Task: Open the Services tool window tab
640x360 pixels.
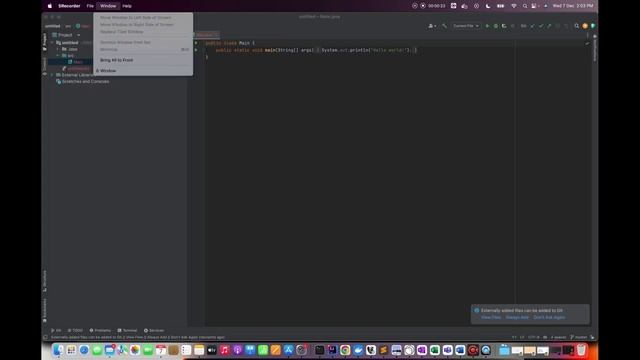Action: (x=154, y=331)
